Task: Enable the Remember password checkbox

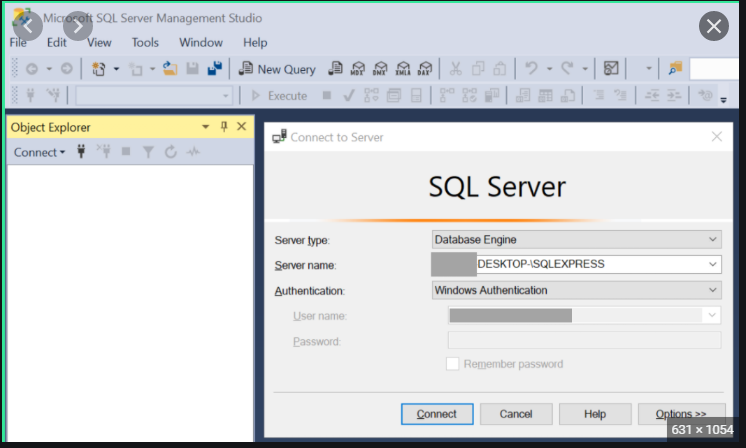Action: click(452, 364)
